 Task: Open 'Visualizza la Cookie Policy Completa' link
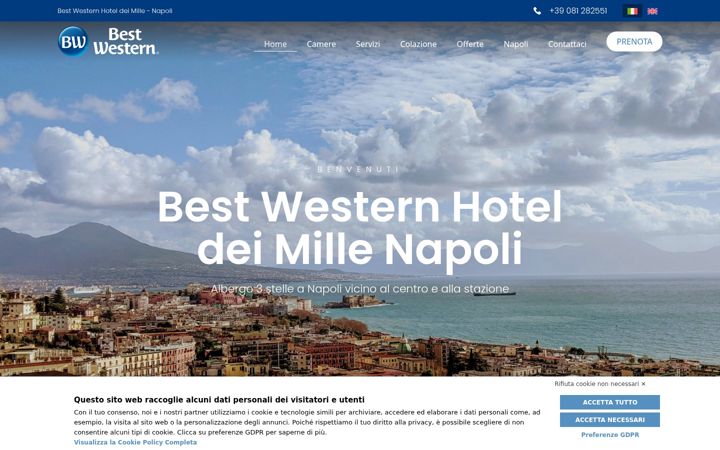(x=135, y=442)
